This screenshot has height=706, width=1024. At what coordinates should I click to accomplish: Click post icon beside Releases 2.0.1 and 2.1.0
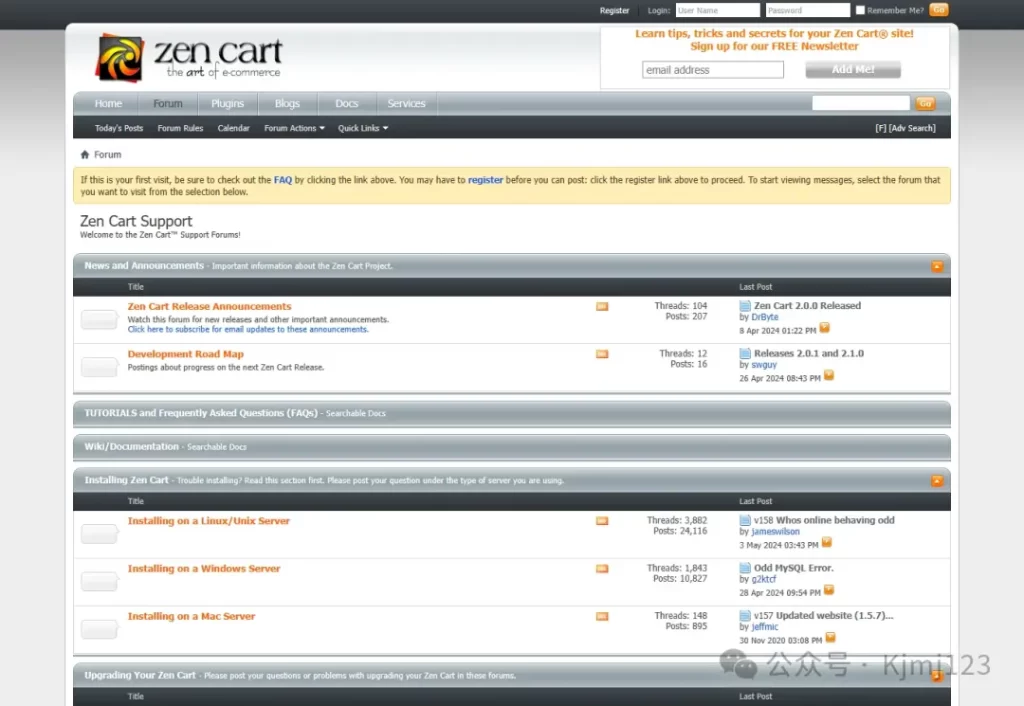pyautogui.click(x=744, y=353)
